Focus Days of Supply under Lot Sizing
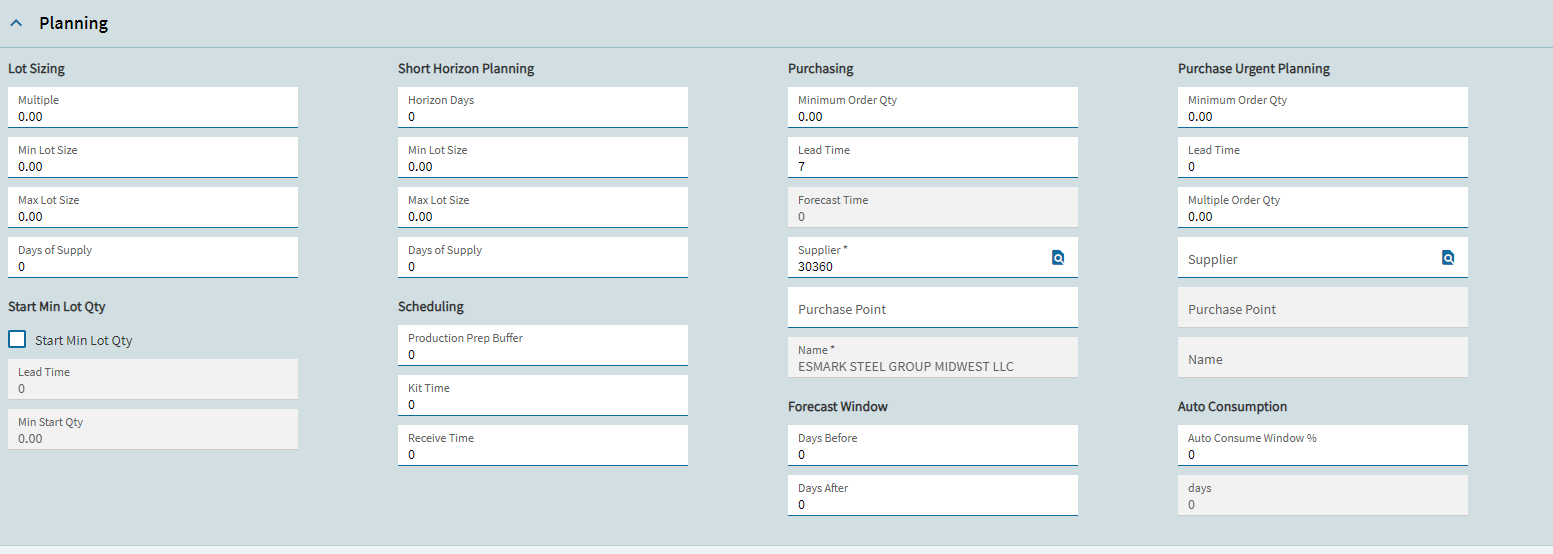 click(153, 257)
